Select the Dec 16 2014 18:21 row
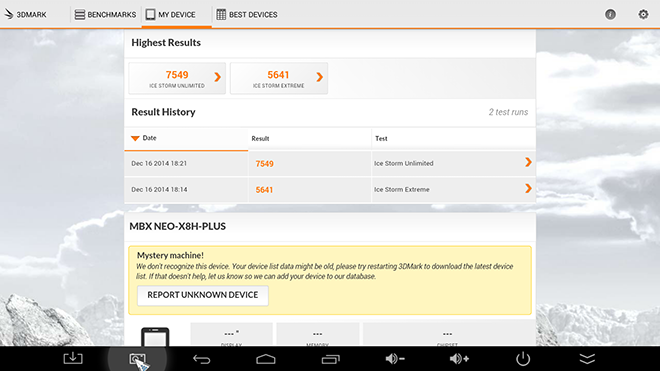The height and width of the screenshot is (371, 660). pos(330,163)
